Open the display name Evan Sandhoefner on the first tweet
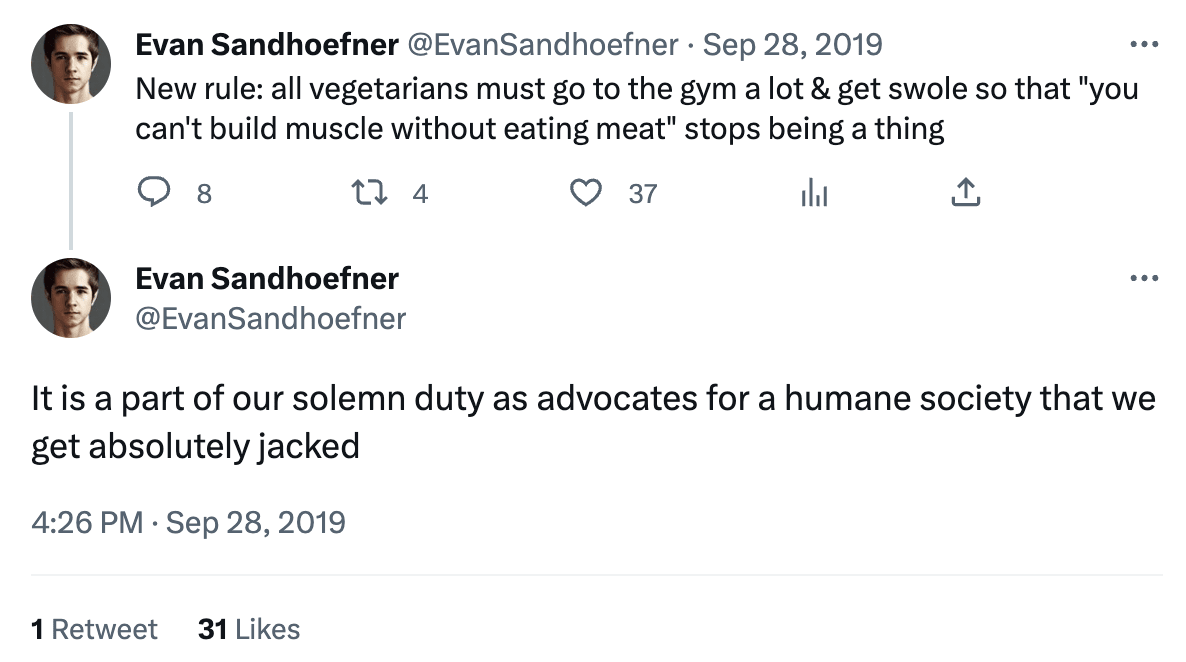 click(267, 45)
